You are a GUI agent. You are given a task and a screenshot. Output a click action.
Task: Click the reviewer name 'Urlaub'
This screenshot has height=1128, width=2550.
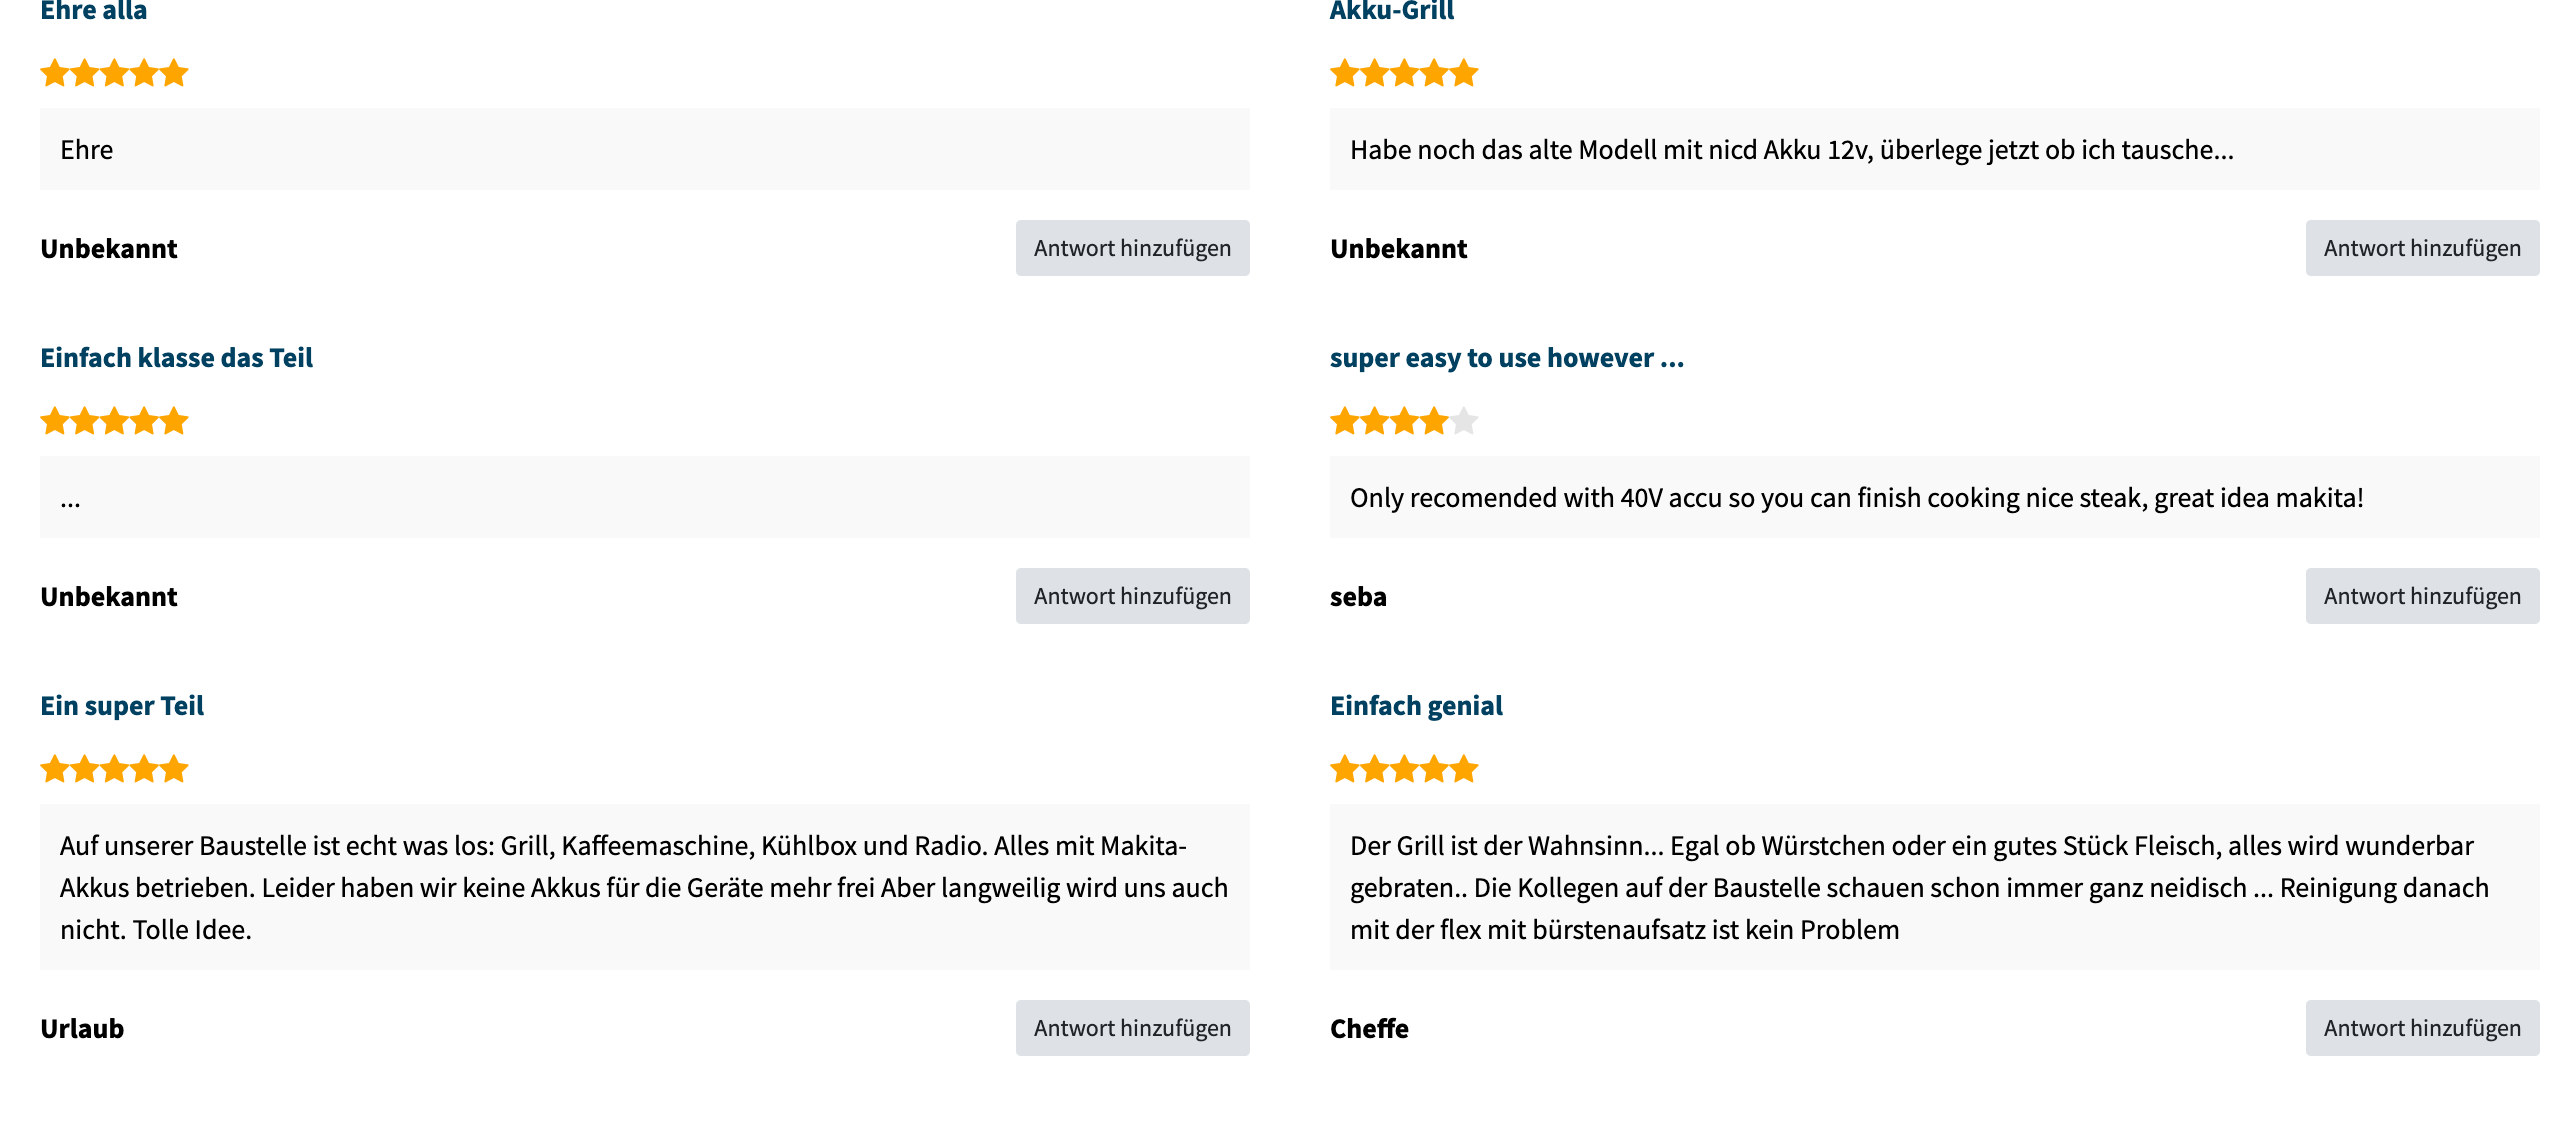click(82, 1029)
